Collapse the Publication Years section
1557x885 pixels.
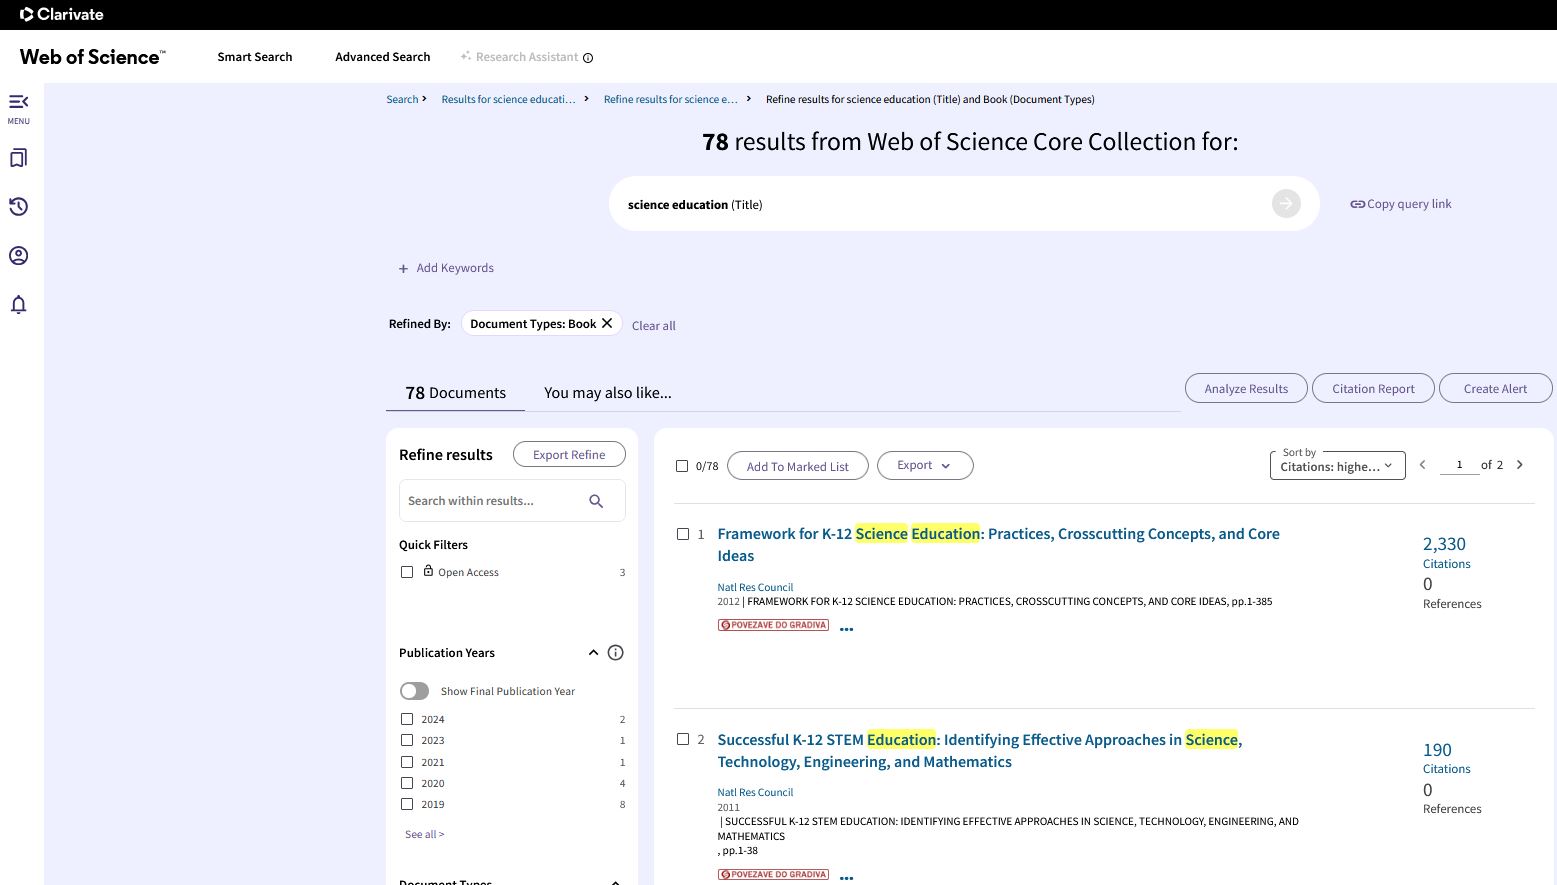pos(593,653)
